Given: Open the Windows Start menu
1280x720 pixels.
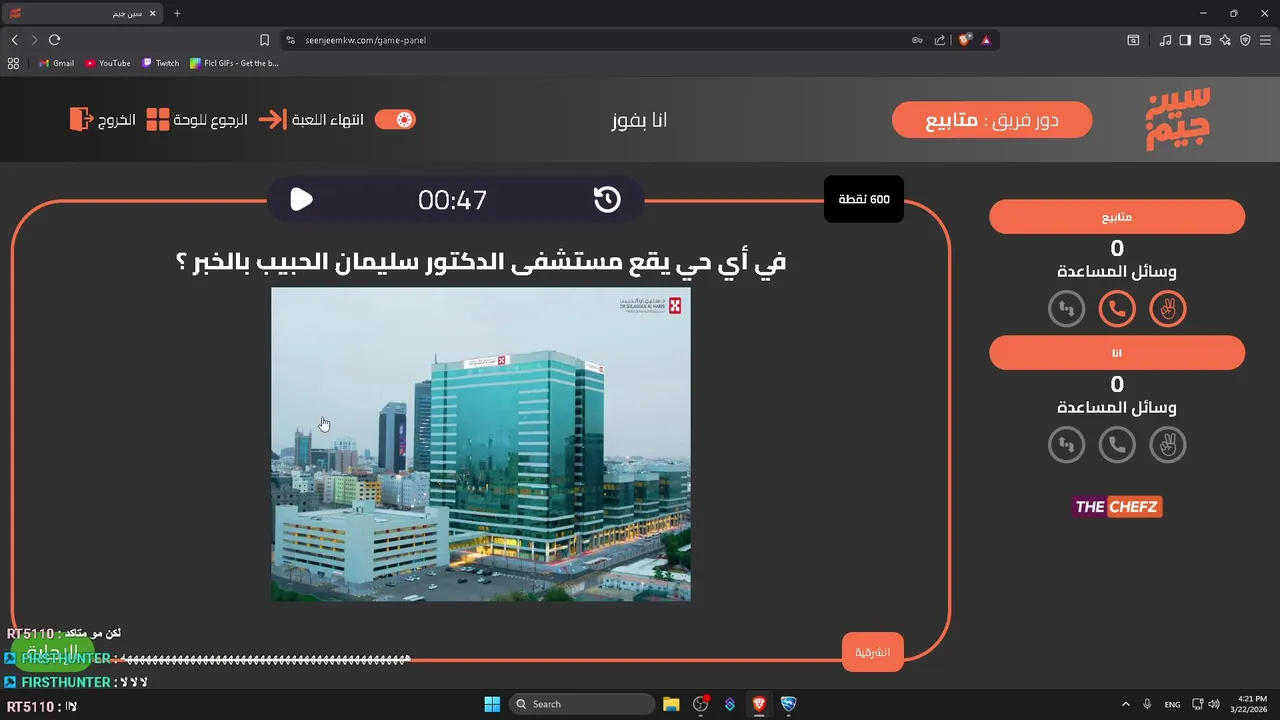Looking at the screenshot, I should point(492,704).
